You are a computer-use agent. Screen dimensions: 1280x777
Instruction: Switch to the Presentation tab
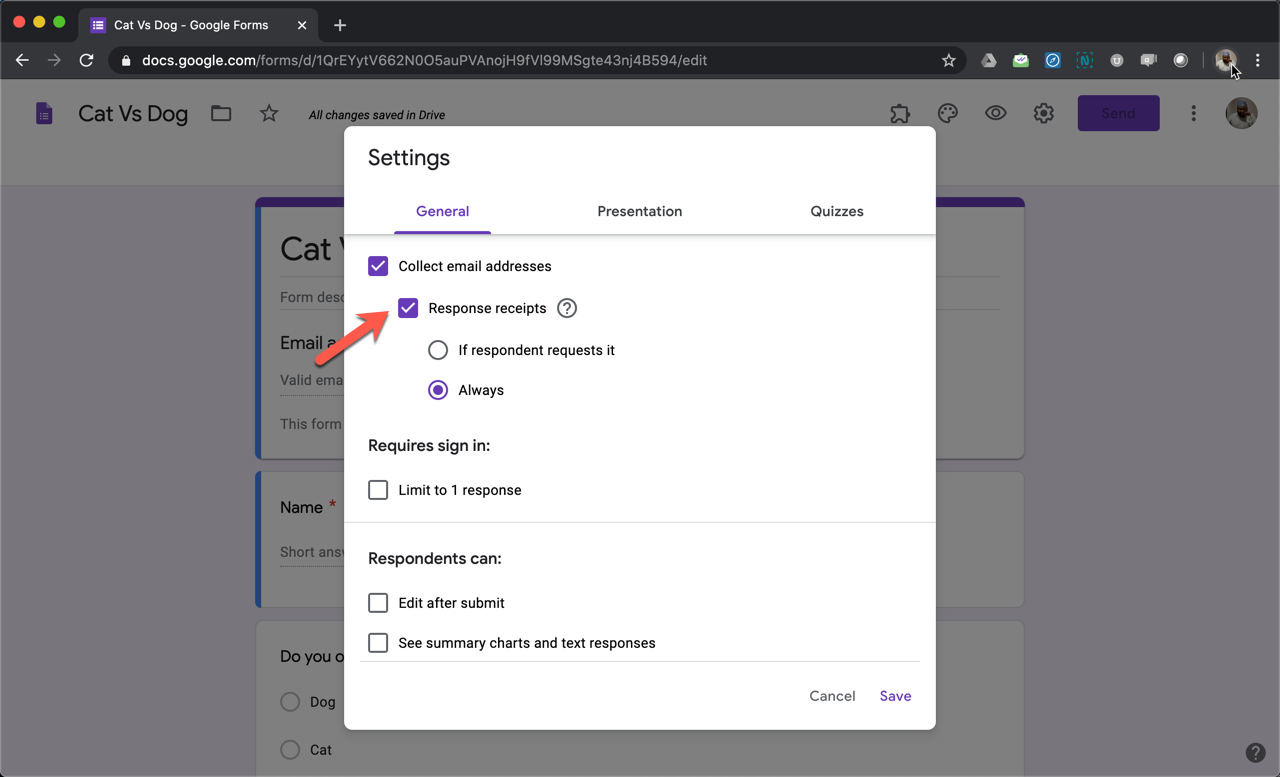coord(639,211)
